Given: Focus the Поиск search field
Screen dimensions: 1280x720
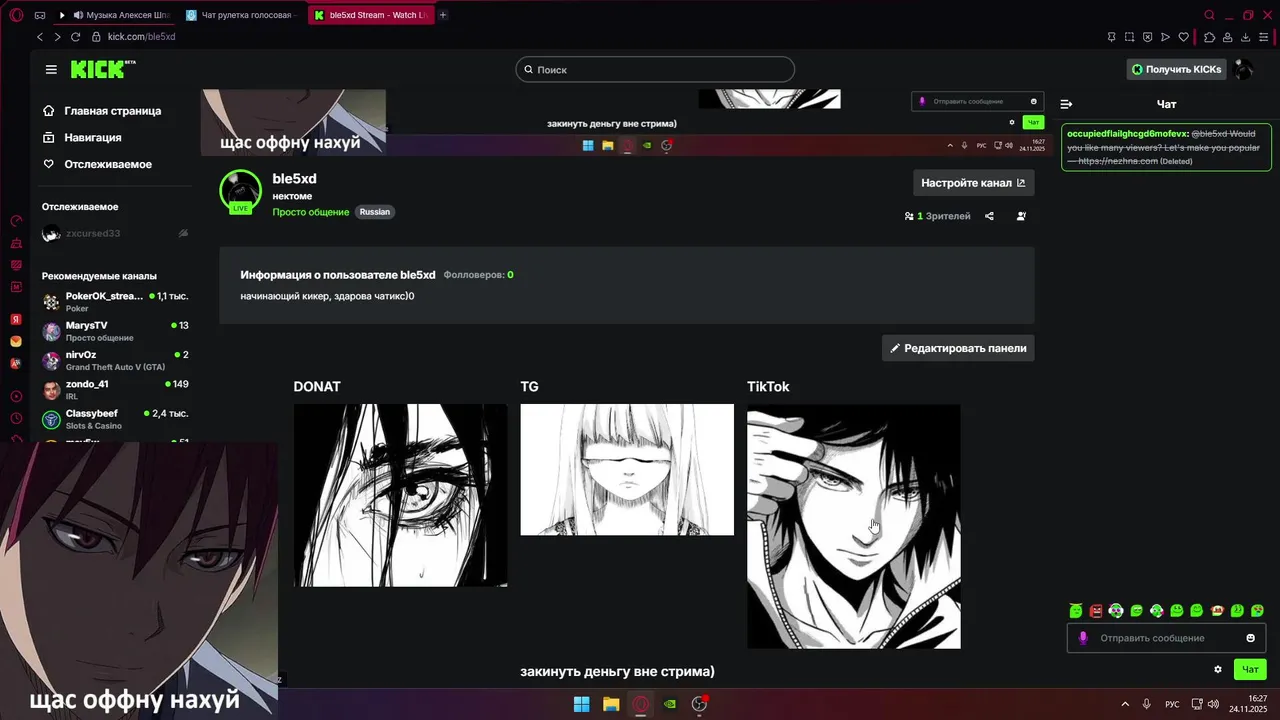Looking at the screenshot, I should tap(655, 70).
